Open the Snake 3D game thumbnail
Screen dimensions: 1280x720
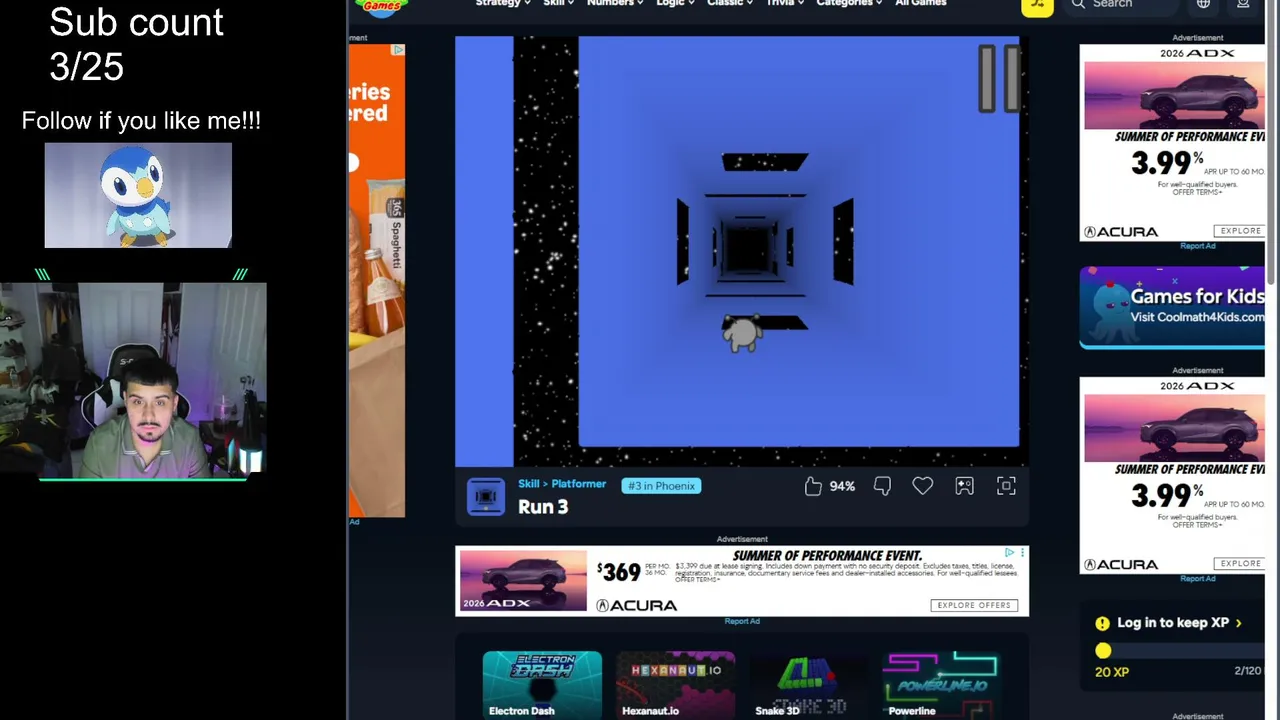(808, 685)
